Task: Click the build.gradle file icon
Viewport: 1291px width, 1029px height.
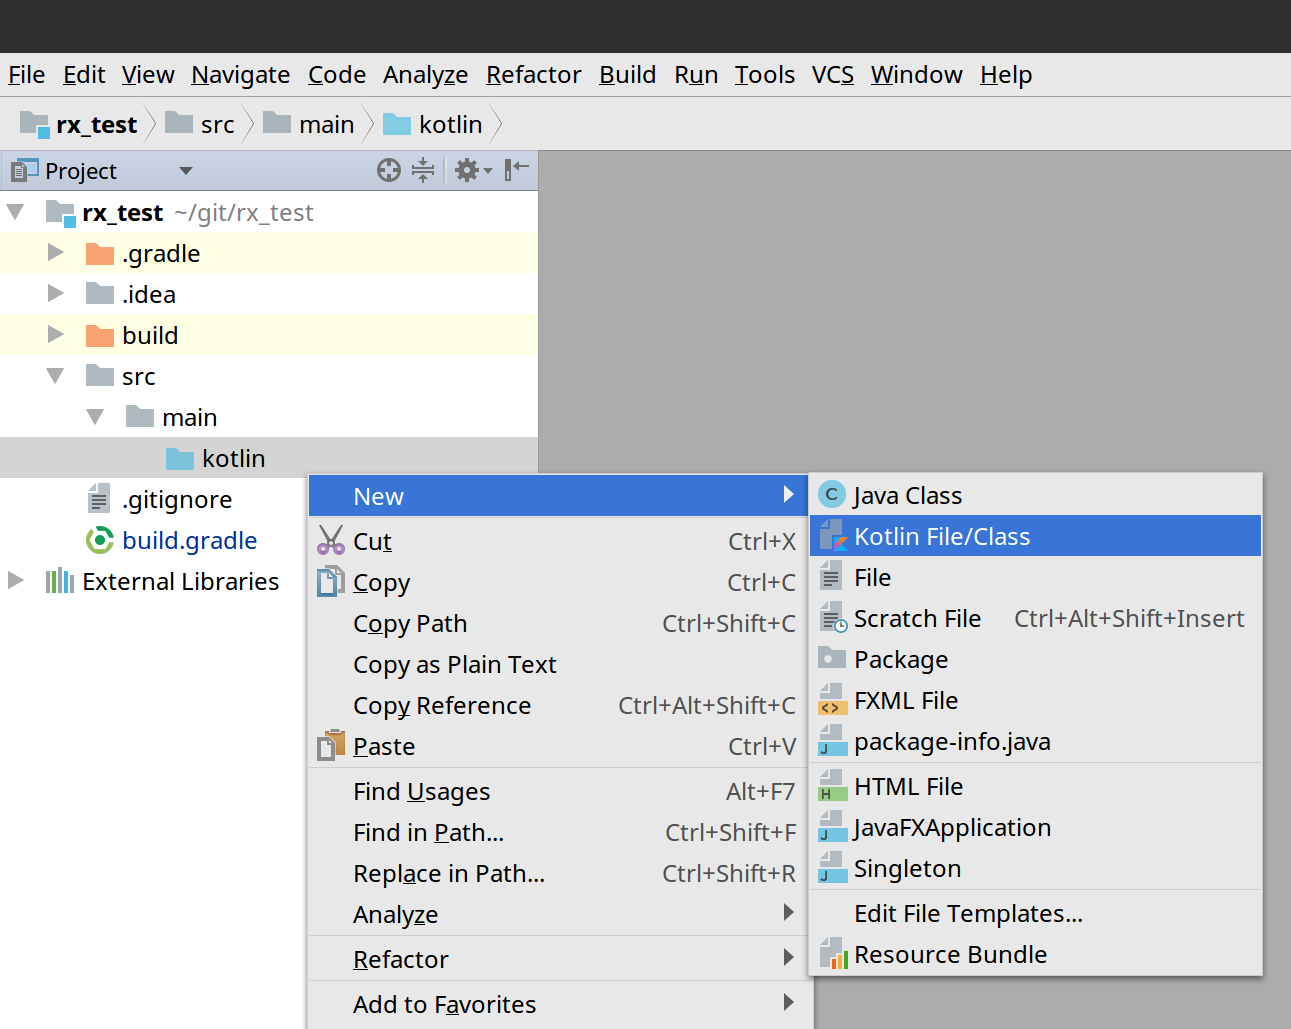Action: pyautogui.click(x=100, y=540)
